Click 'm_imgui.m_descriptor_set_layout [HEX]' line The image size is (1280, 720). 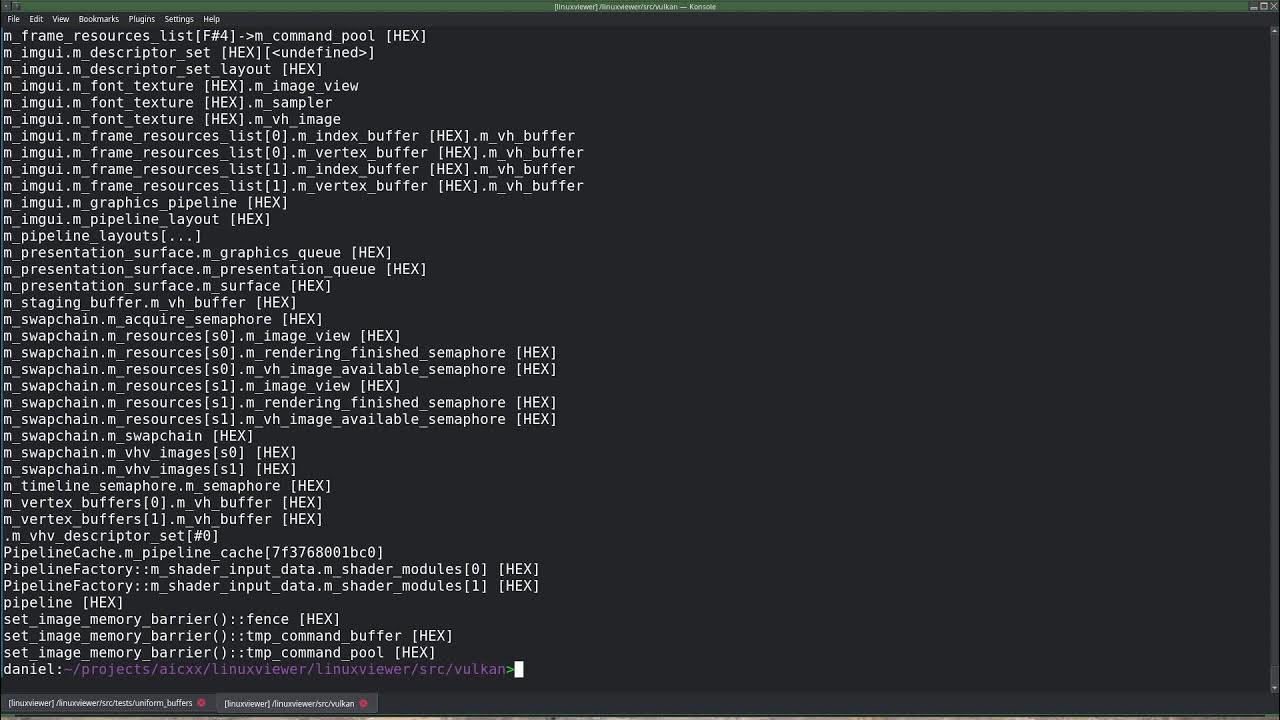pos(163,69)
